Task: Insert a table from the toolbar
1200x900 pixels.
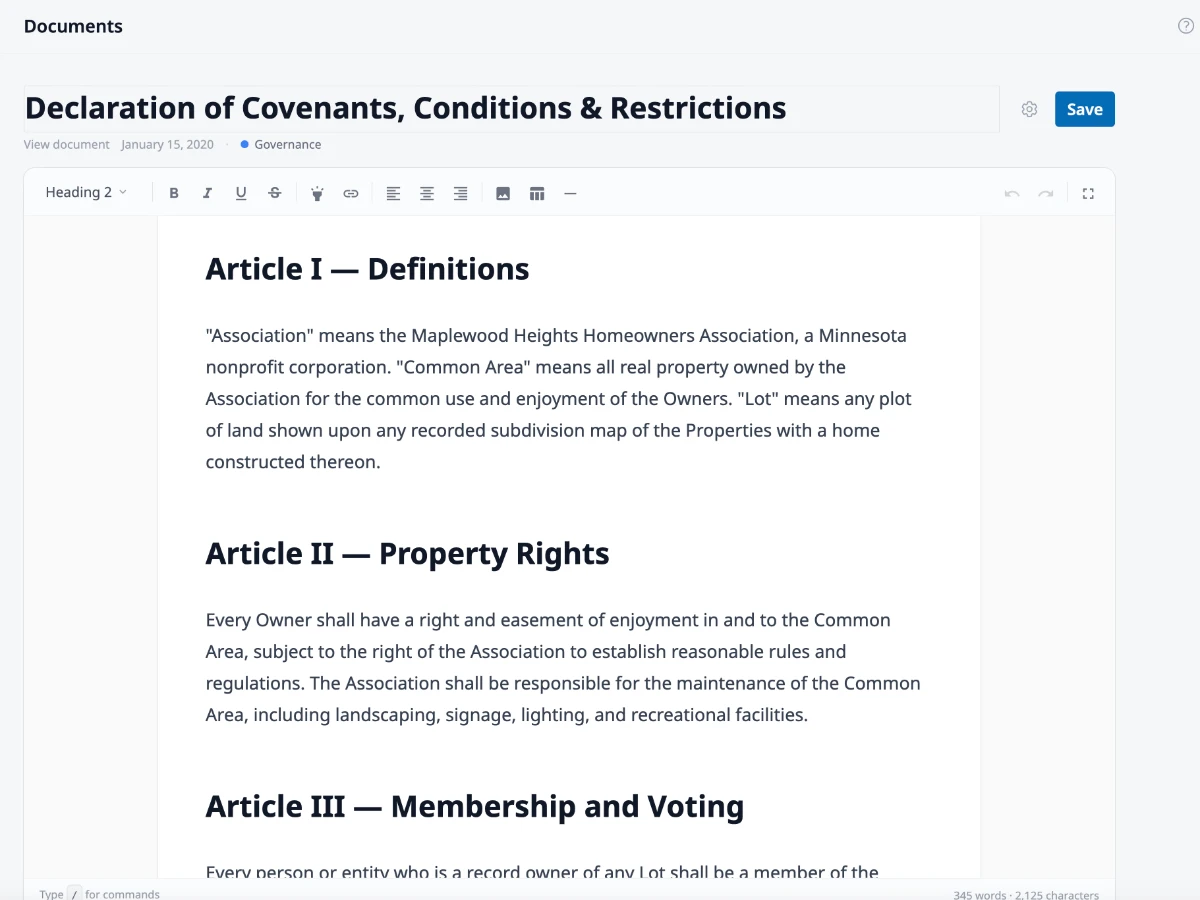Action: pyautogui.click(x=537, y=193)
